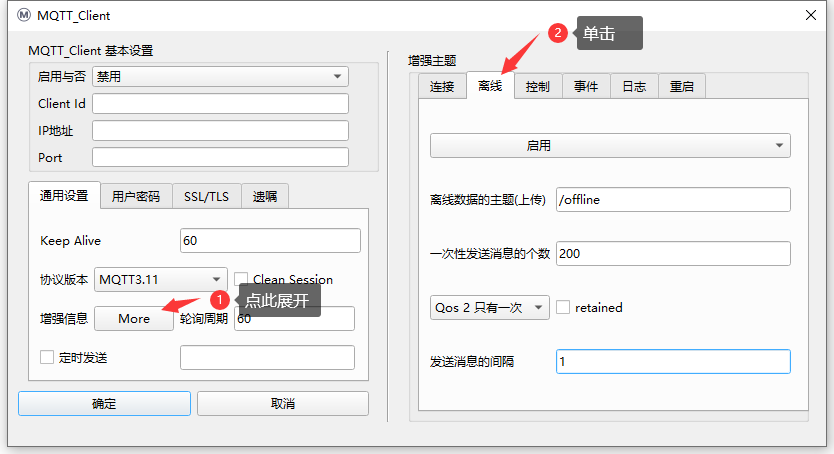Enable the 定时发送 checkbox
Viewport: 834px width, 454px height.
[47, 357]
